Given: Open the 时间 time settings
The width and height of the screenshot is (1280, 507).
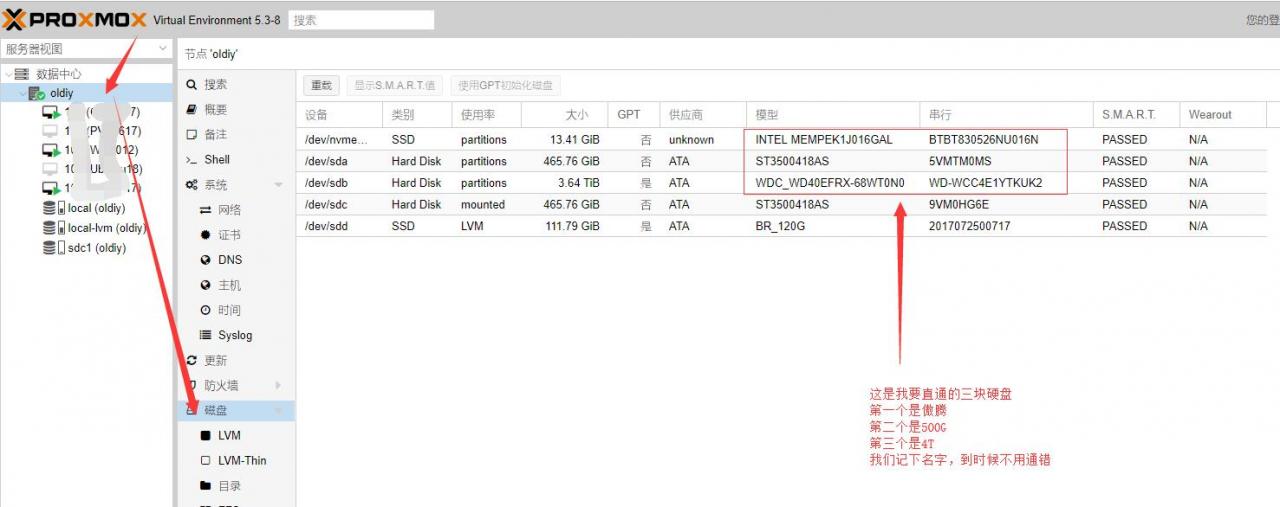Looking at the screenshot, I should pyautogui.click(x=230, y=310).
